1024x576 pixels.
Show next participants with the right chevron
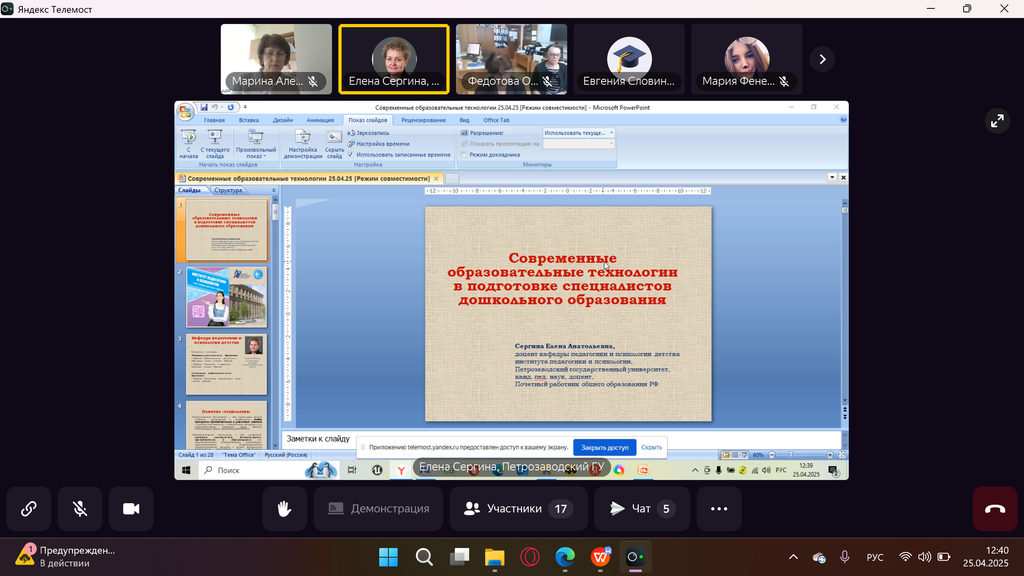(x=822, y=59)
